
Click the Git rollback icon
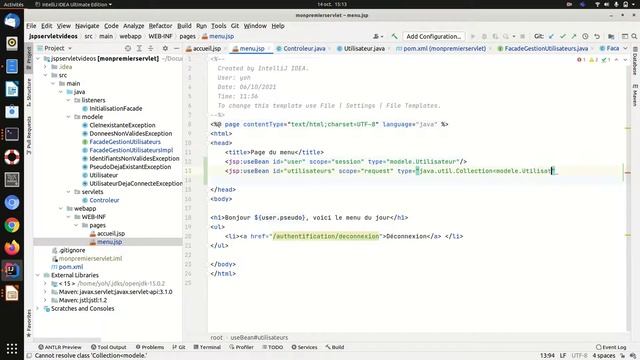coord(597,36)
